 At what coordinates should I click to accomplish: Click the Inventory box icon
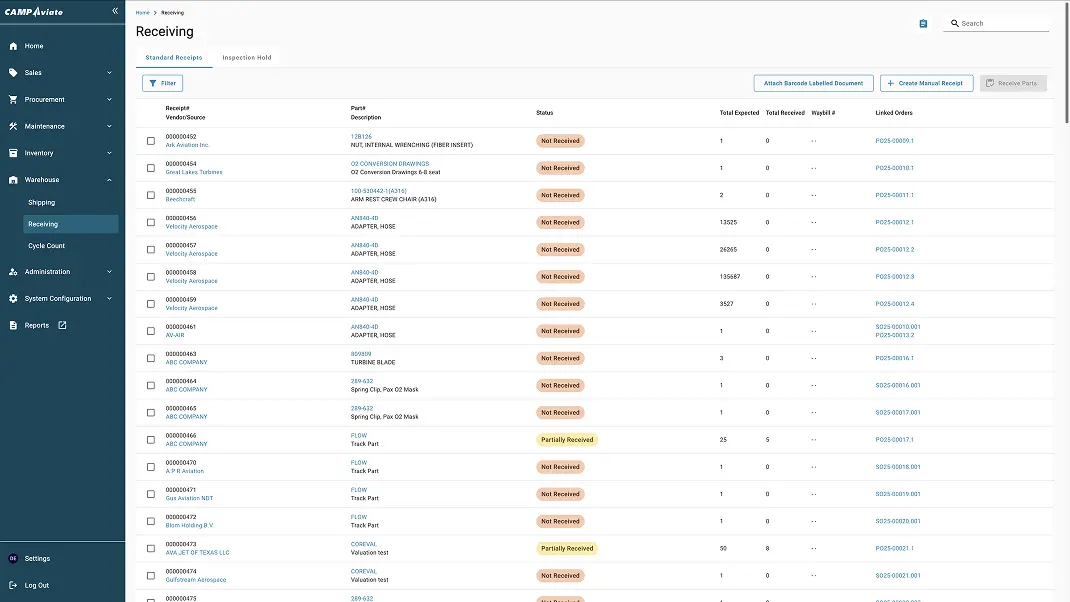(13, 153)
